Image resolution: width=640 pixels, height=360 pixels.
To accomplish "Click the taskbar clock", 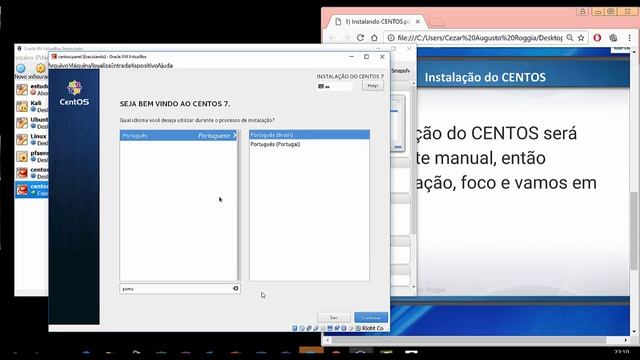I will pyautogui.click(x=621, y=351).
